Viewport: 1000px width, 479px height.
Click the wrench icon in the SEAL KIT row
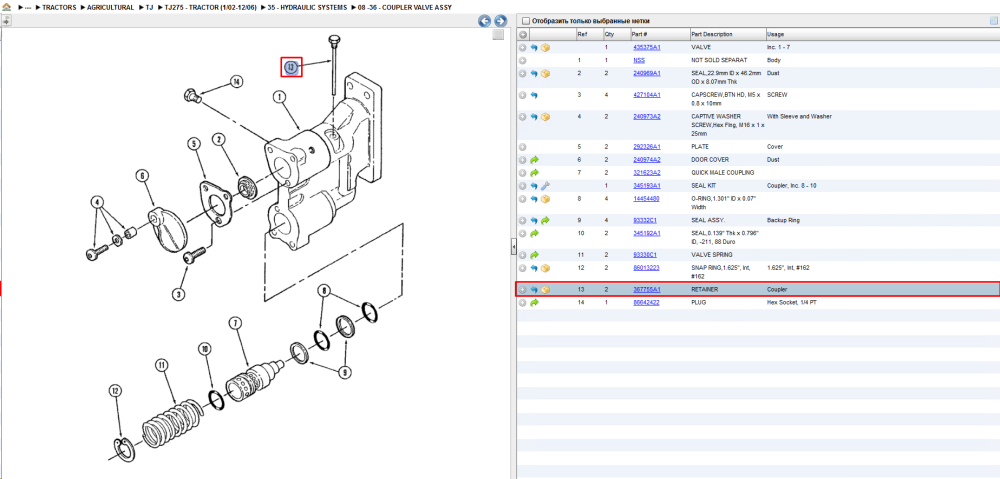(x=545, y=186)
